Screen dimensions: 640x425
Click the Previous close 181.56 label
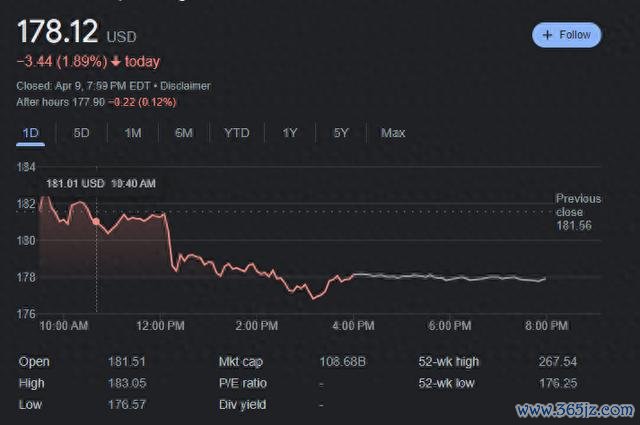(578, 212)
